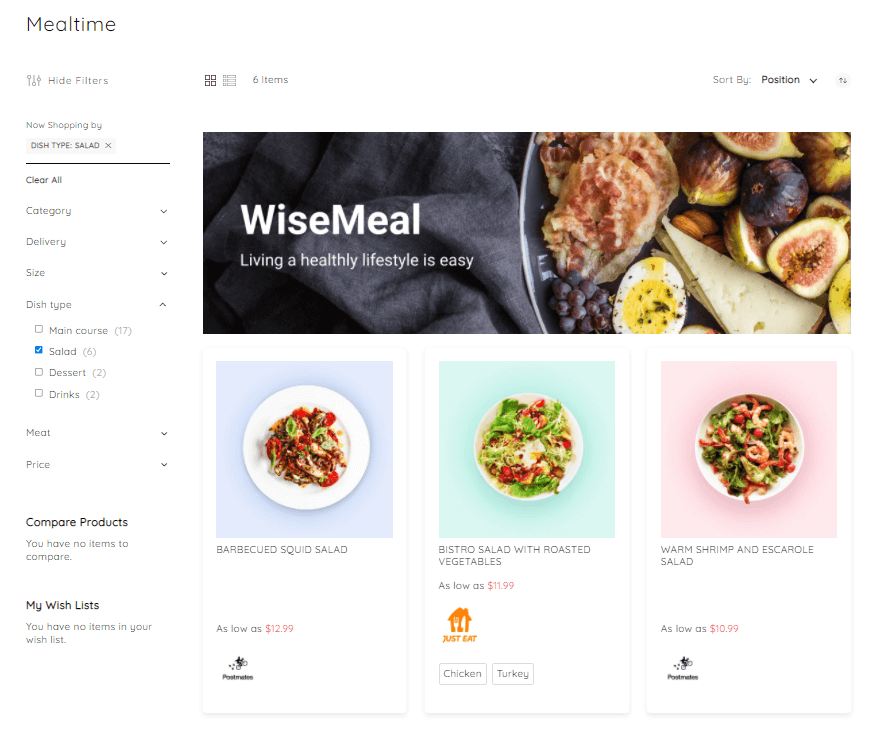The height and width of the screenshot is (738, 881).
Task: Open the Sort By Position dropdown
Action: pyautogui.click(x=789, y=80)
